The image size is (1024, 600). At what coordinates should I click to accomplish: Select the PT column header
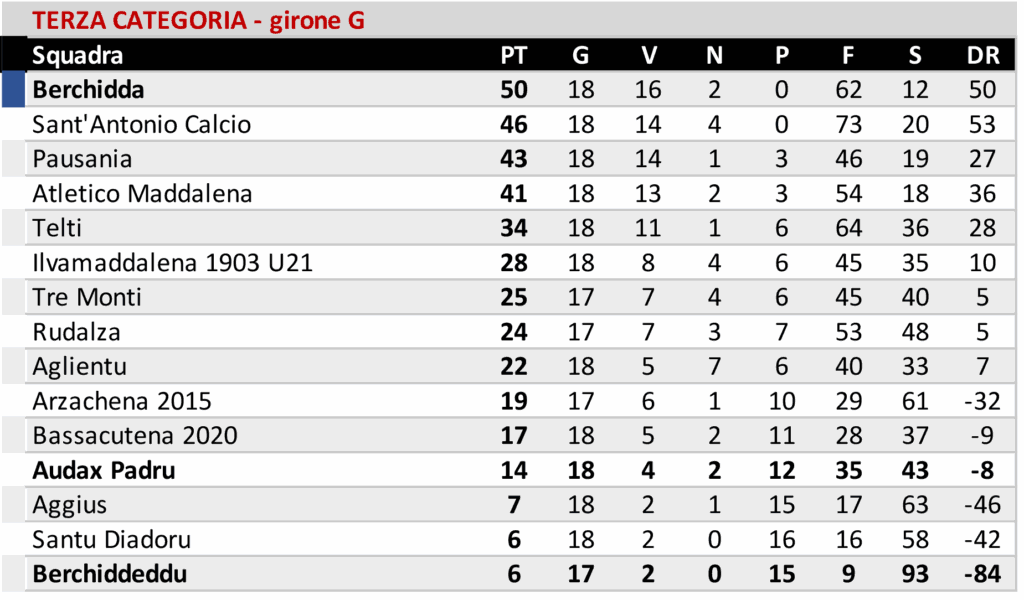[513, 55]
